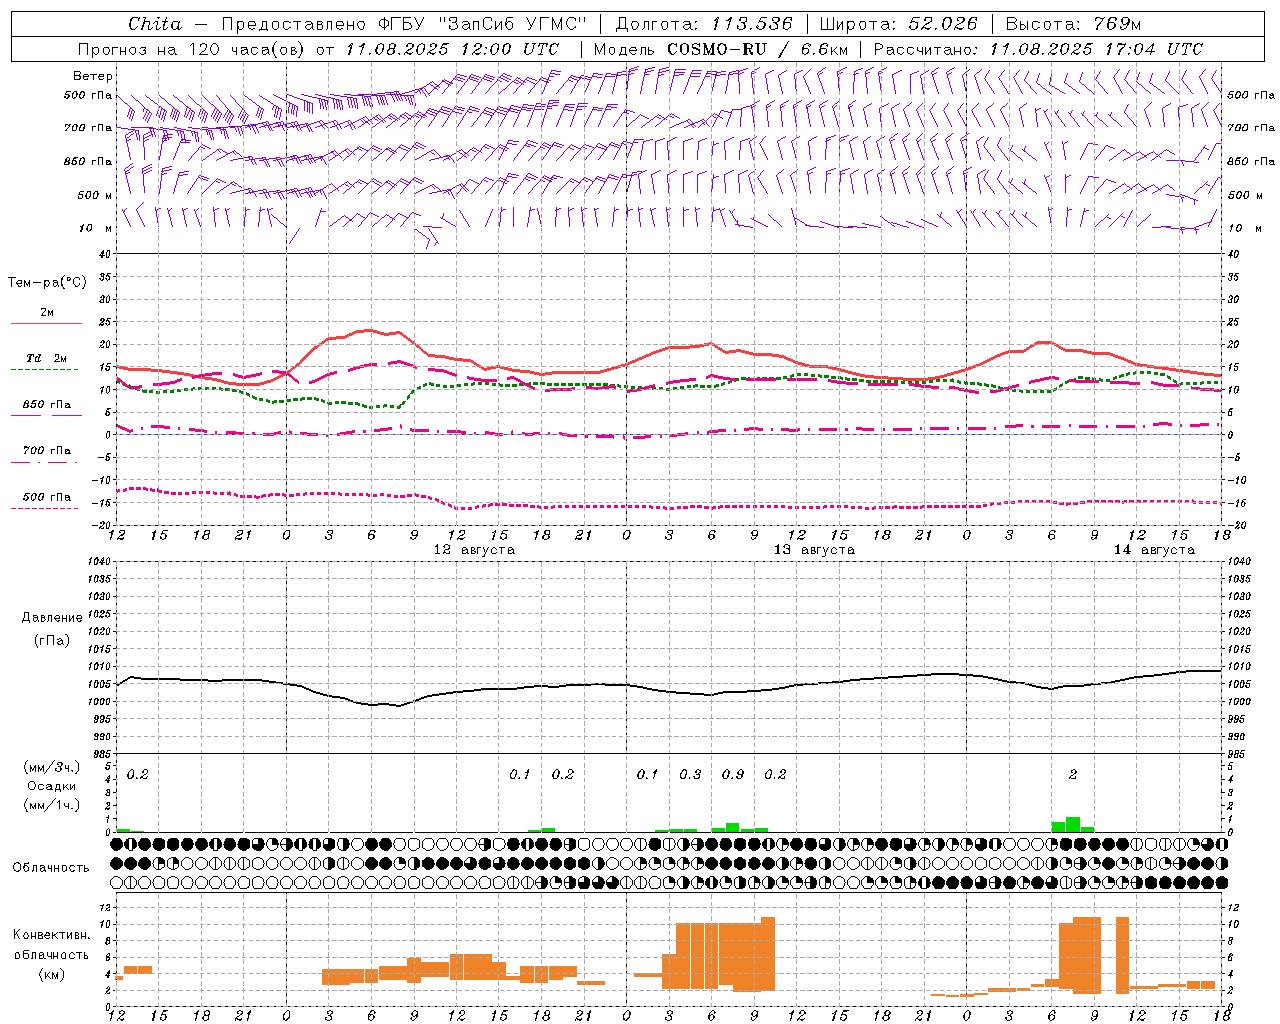Screen dimensions: 1280x1024
Task: Click the '700 гПа' temperature legend entry
Action: pyautogui.click(x=47, y=450)
